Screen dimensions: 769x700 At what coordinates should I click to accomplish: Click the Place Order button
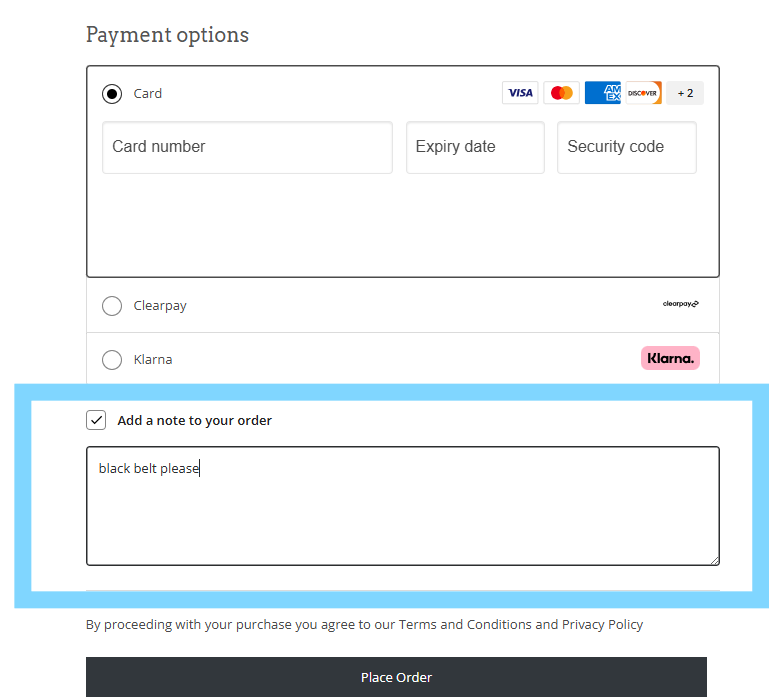[396, 677]
